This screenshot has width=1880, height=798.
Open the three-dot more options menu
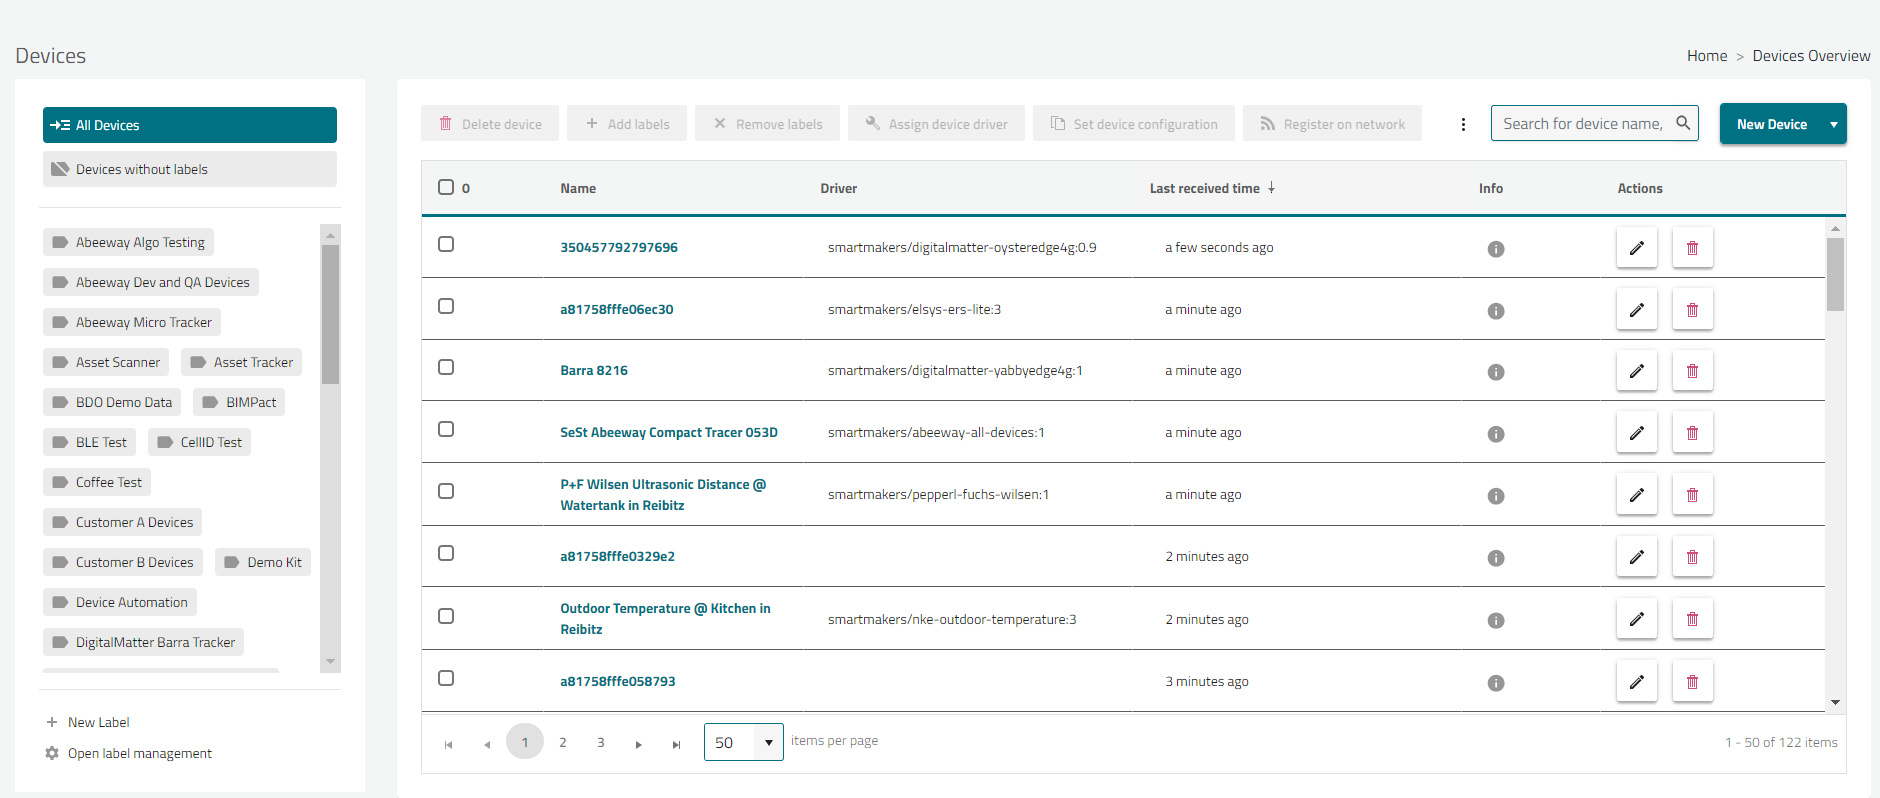(1463, 124)
